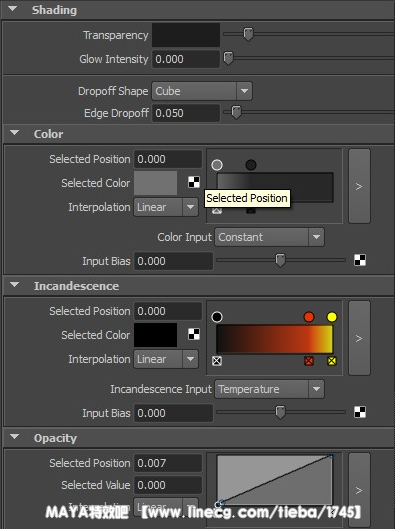Open the Incandescence Input Temperature dropdown
Screen dimensions: 395x529
tap(269, 389)
